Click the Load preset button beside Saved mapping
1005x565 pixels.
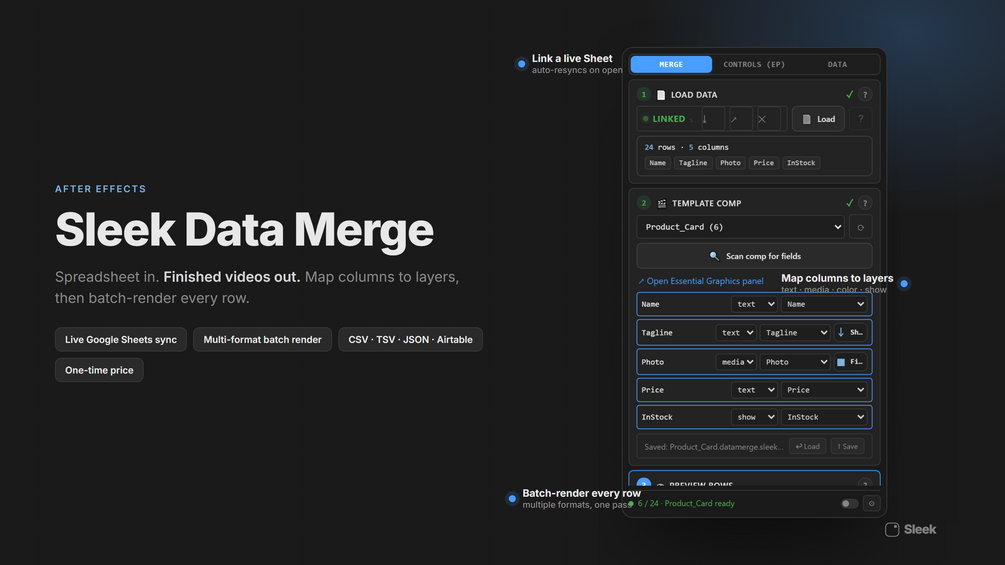(x=808, y=446)
